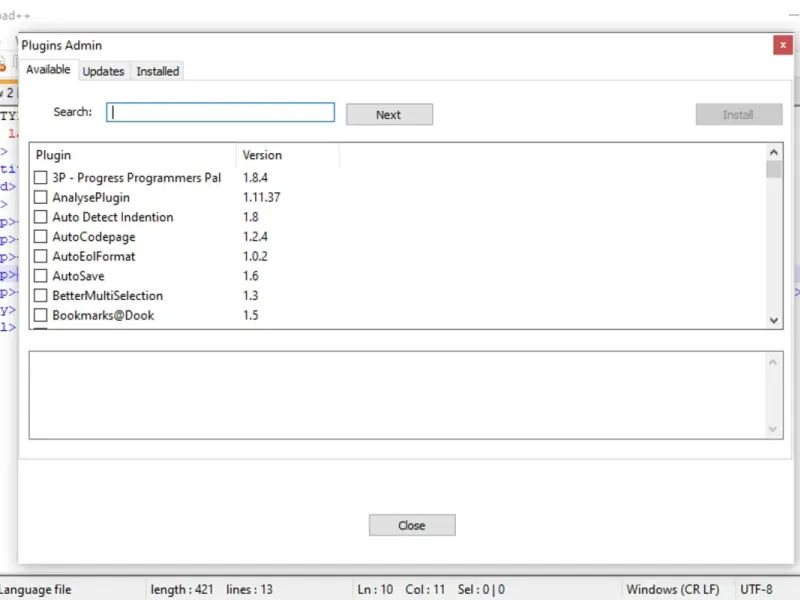The width and height of the screenshot is (800, 600).
Task: Select the Auto Detect Indention name text
Action: point(113,217)
